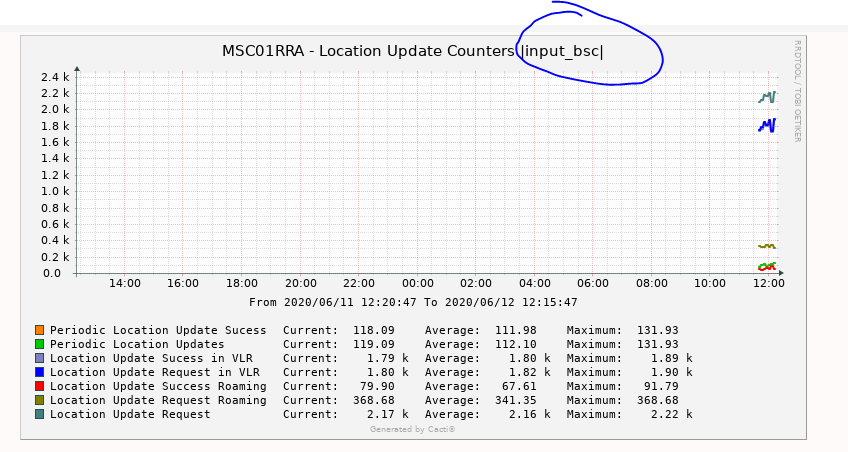Click the graph title MSC01RRA - Location Update Counters
The height and width of the screenshot is (452, 848).
click(x=368, y=51)
